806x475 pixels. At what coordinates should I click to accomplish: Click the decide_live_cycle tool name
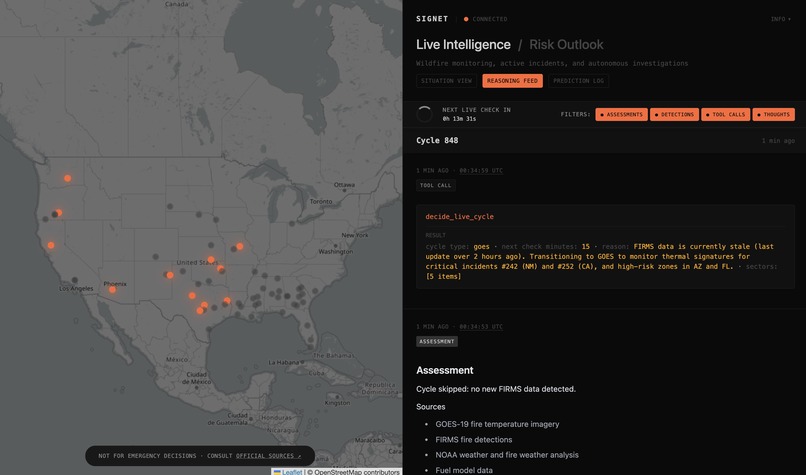pyautogui.click(x=459, y=216)
